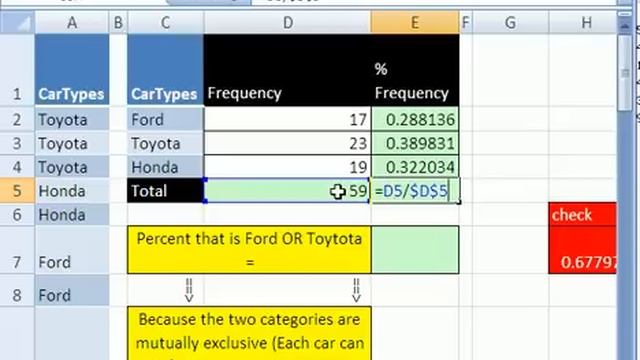Select row 8 header

pos(17,291)
